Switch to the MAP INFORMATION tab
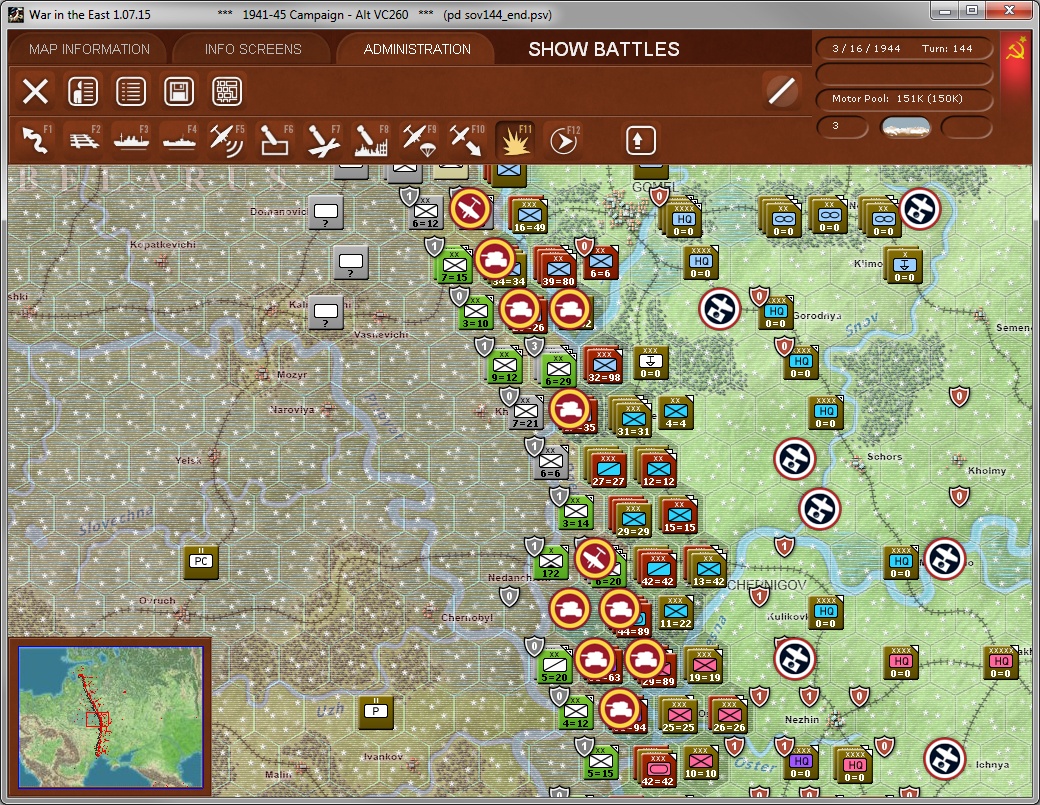This screenshot has width=1040, height=805. [90, 49]
